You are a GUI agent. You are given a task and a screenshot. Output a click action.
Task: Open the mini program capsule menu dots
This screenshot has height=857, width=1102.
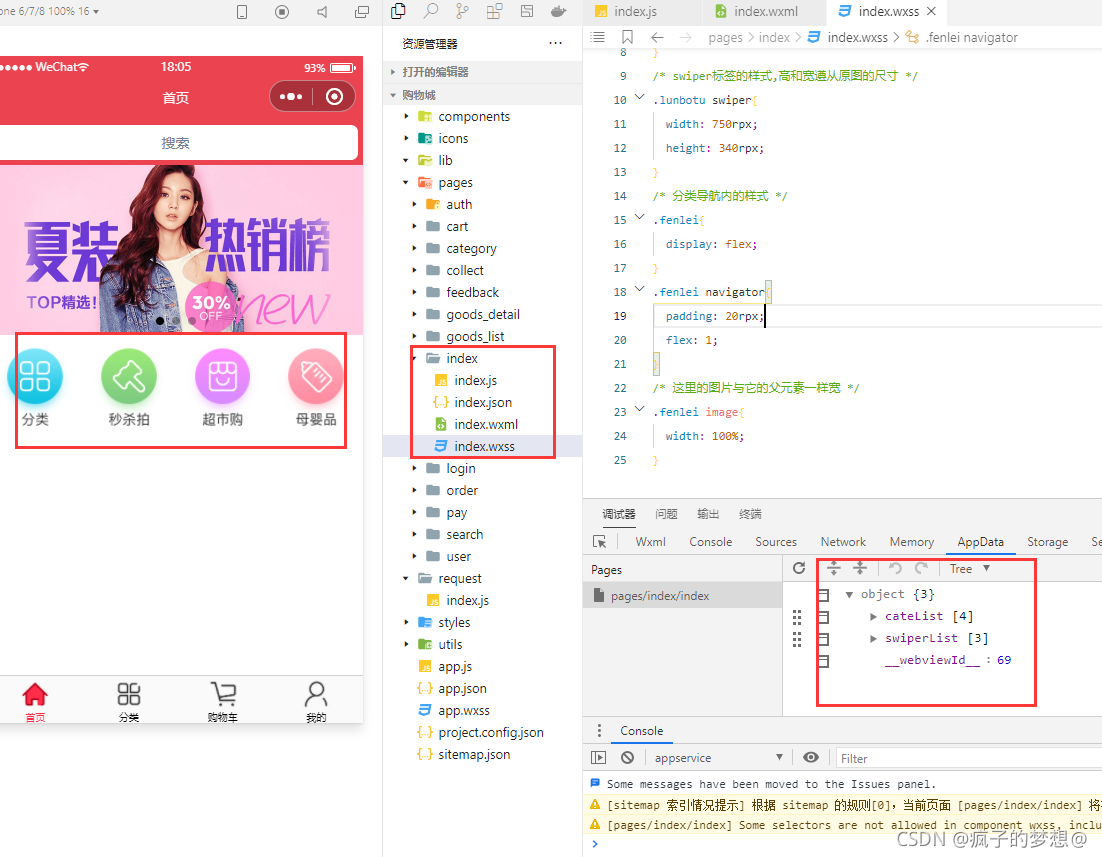291,96
